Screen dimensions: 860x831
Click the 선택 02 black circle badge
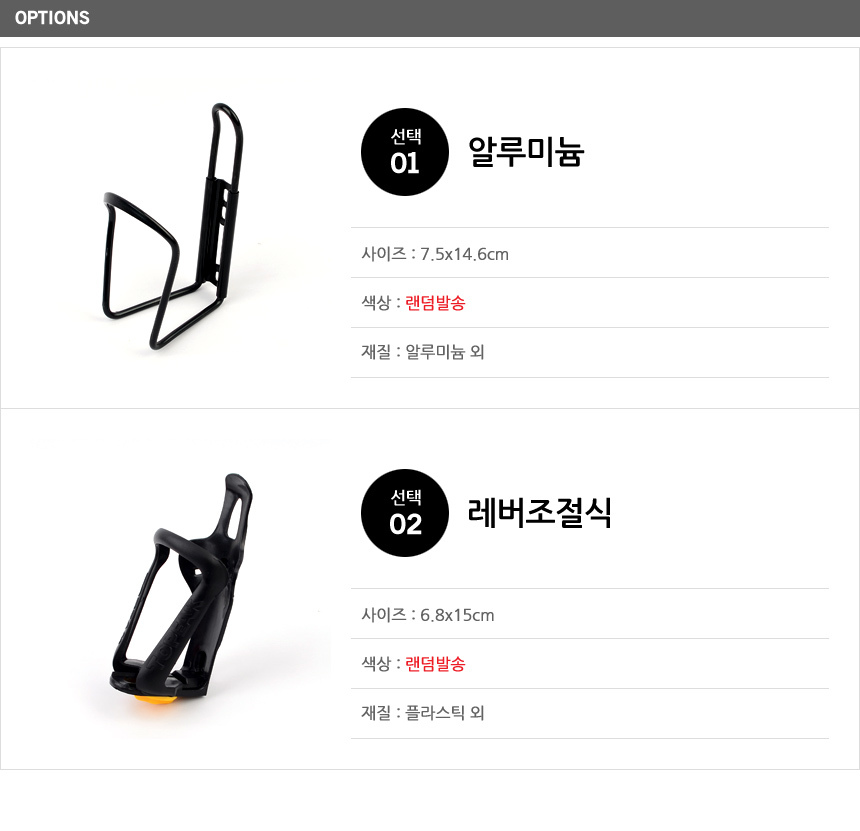point(405,513)
